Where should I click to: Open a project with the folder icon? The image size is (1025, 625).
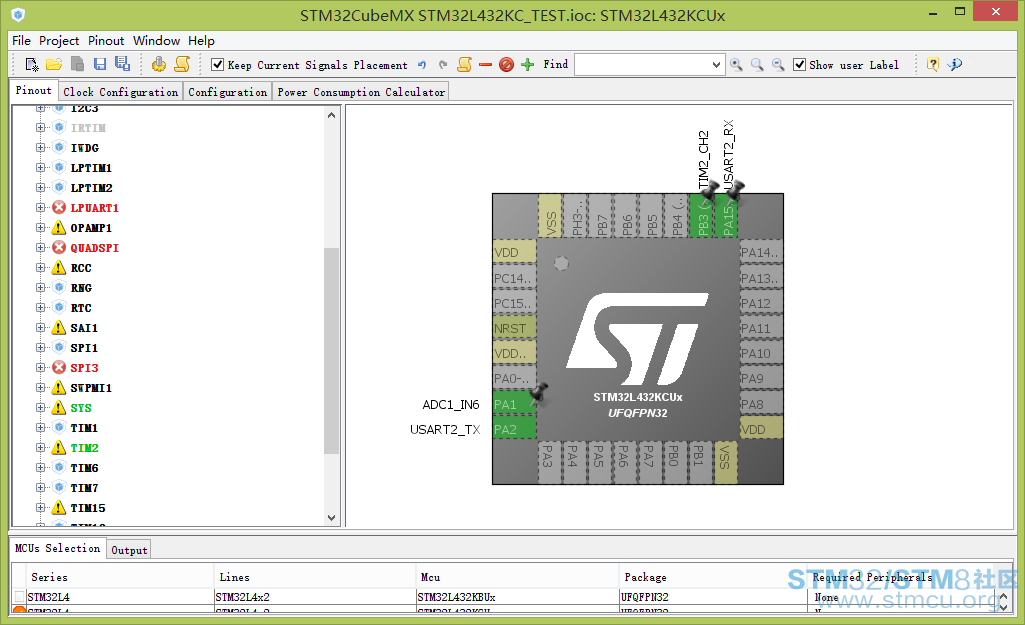point(54,64)
